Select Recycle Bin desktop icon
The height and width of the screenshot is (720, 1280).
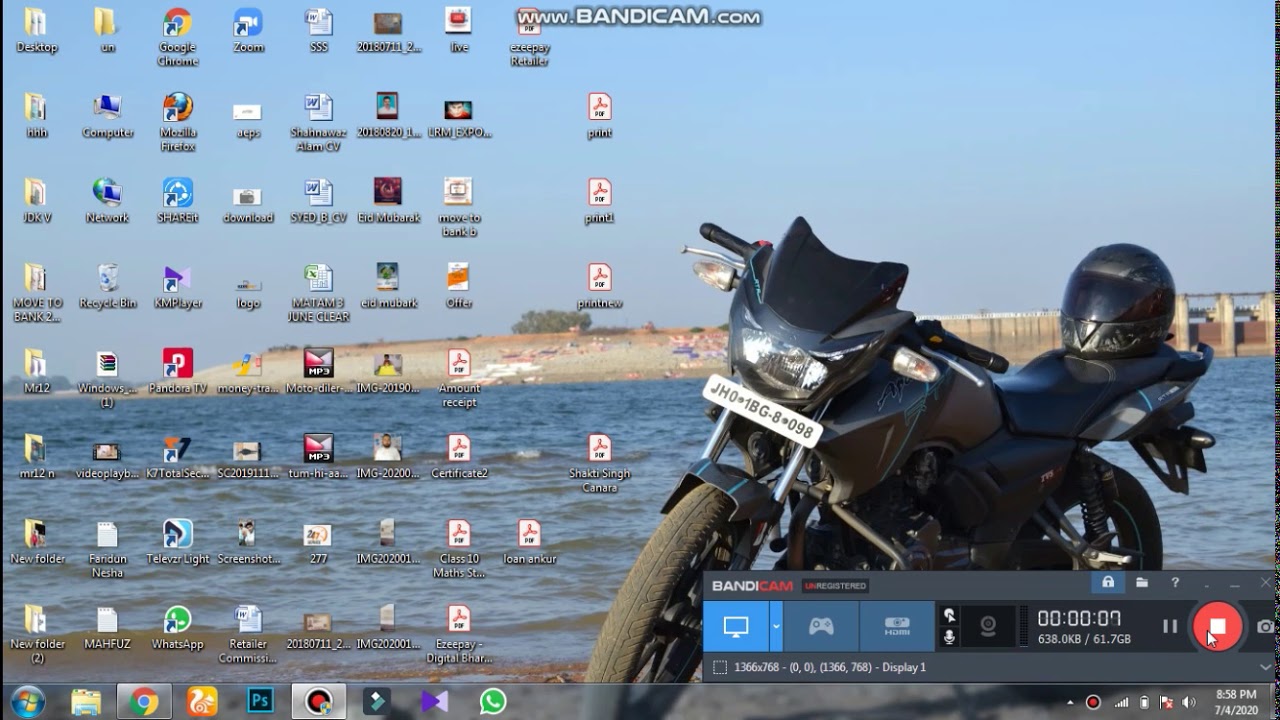107,286
